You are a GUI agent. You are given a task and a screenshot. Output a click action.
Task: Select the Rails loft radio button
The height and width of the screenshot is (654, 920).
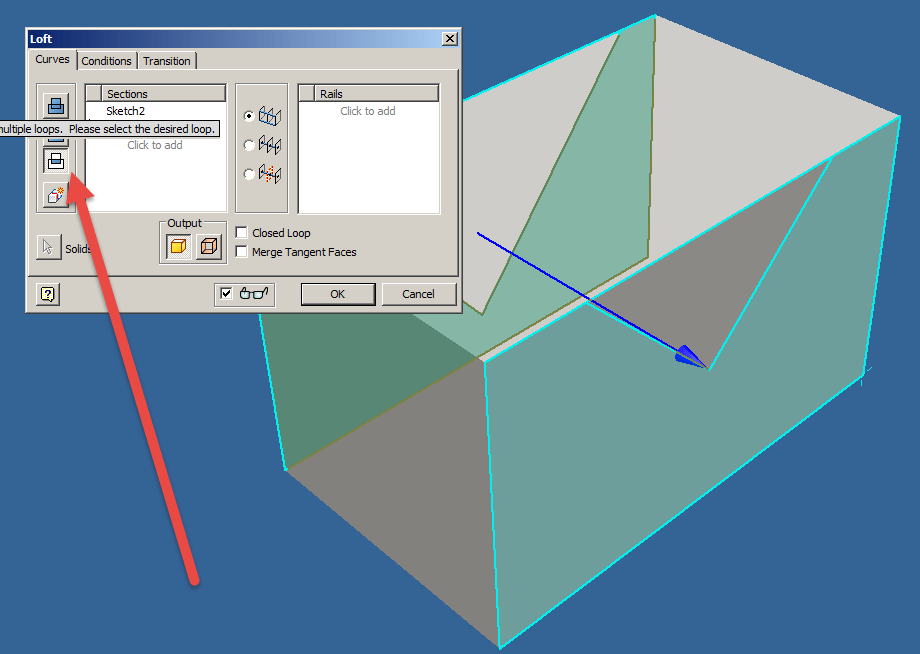coord(247,114)
